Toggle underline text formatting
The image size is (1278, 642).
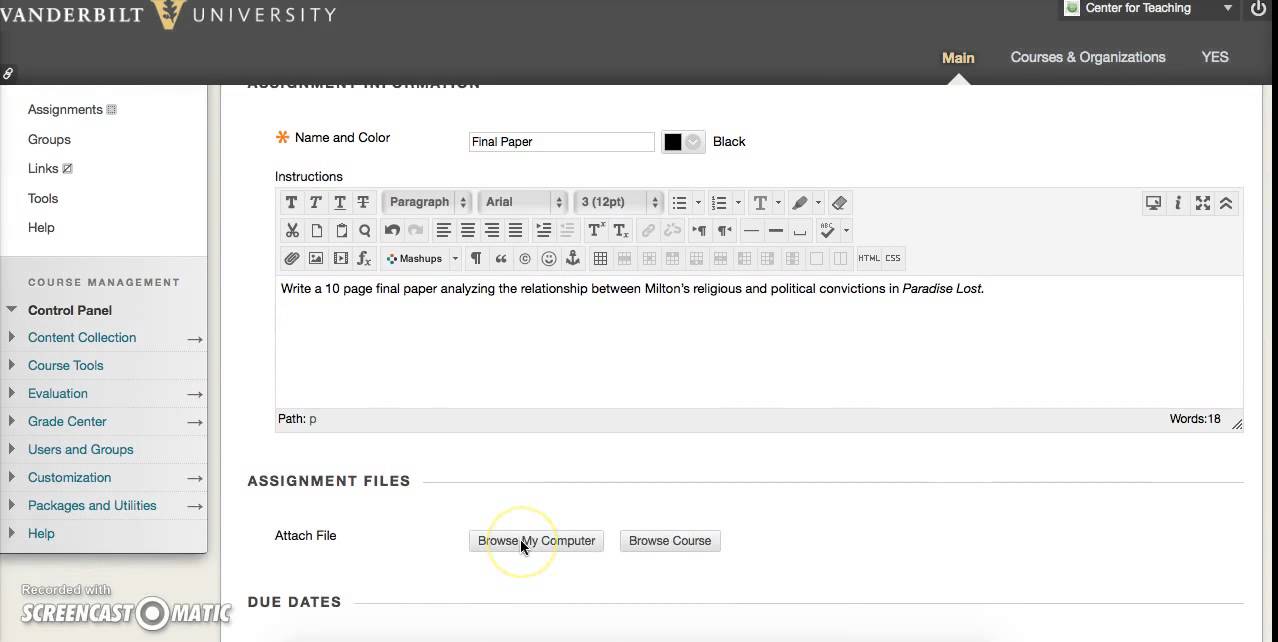point(340,202)
